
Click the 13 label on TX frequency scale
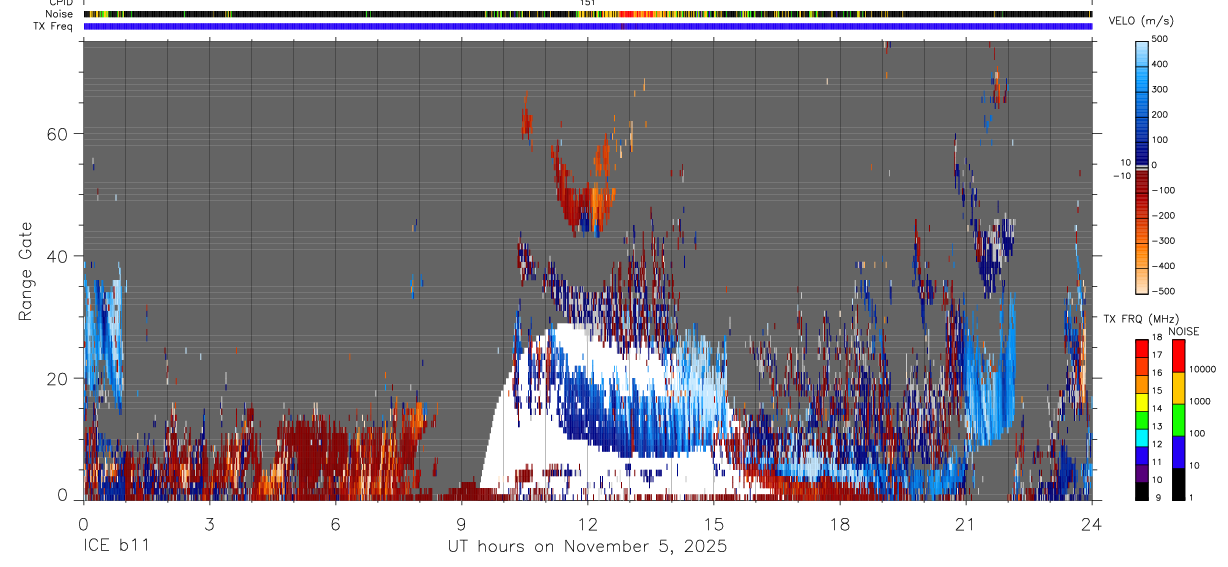pyautogui.click(x=1157, y=428)
